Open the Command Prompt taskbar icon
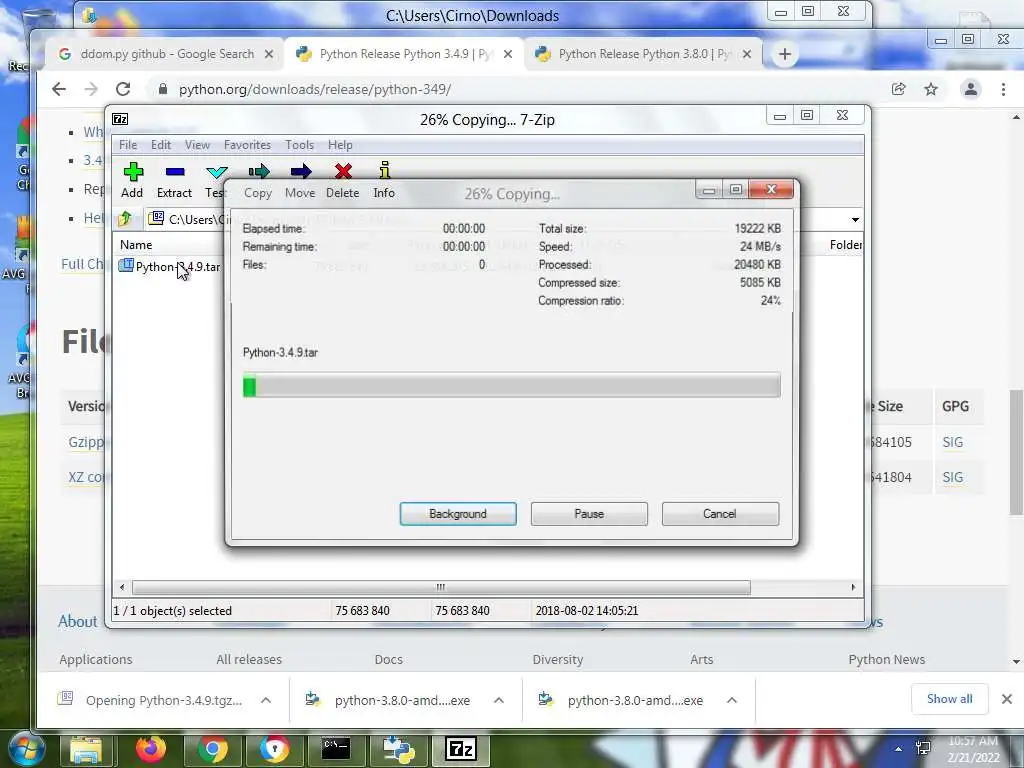Viewport: 1024px width, 768px height. 337,750
